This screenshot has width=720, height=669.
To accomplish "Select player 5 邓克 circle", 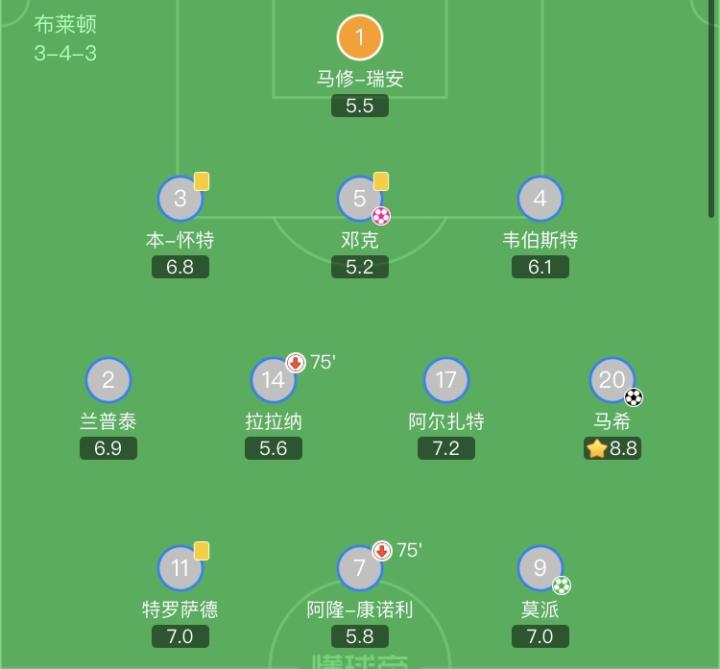I will [x=360, y=198].
